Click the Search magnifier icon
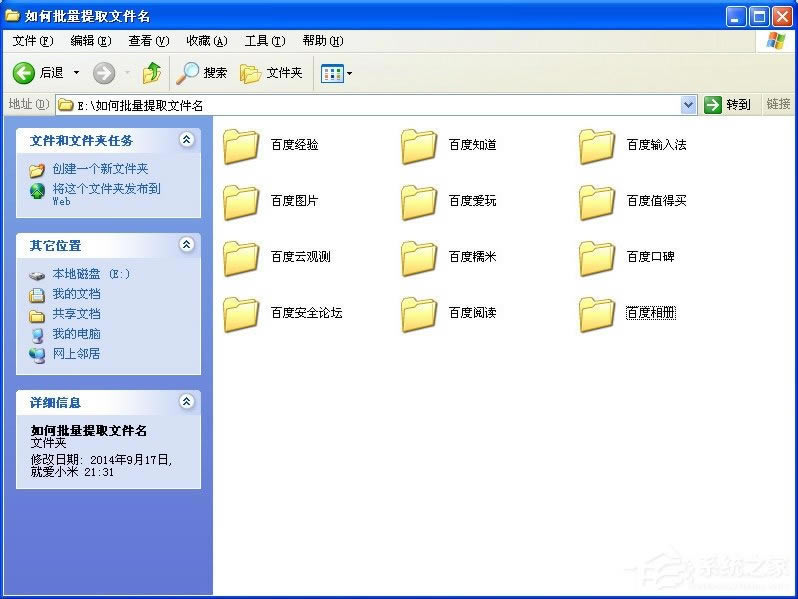Screen dimensions: 798x599 point(188,73)
